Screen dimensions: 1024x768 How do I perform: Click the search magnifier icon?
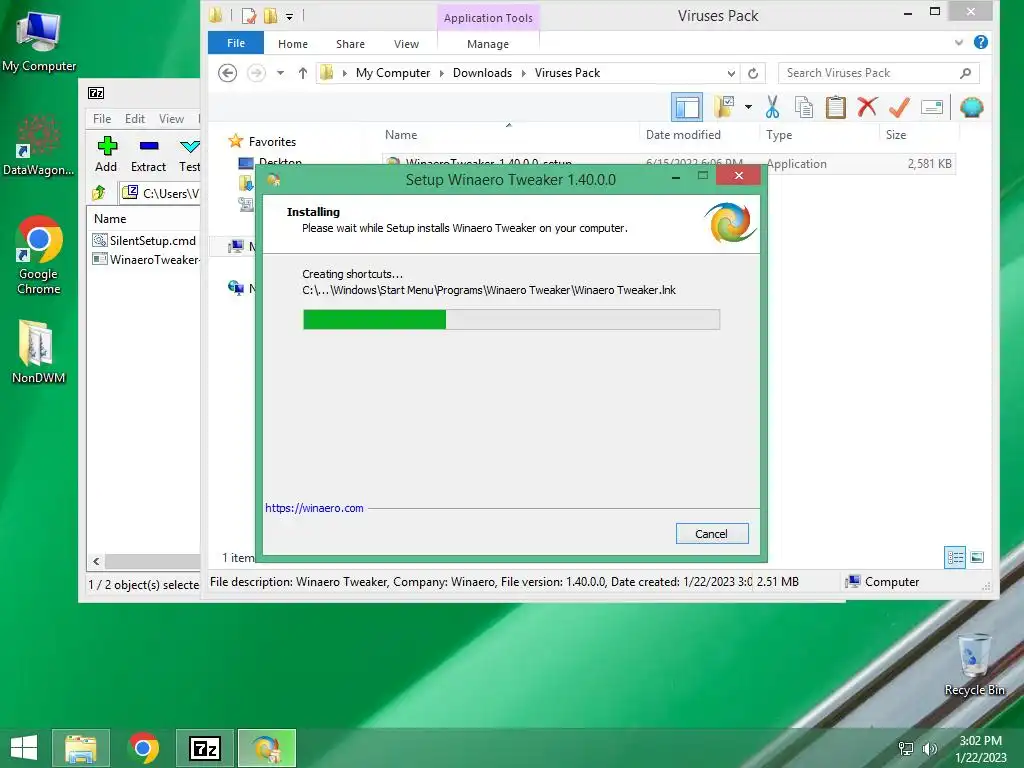point(966,73)
